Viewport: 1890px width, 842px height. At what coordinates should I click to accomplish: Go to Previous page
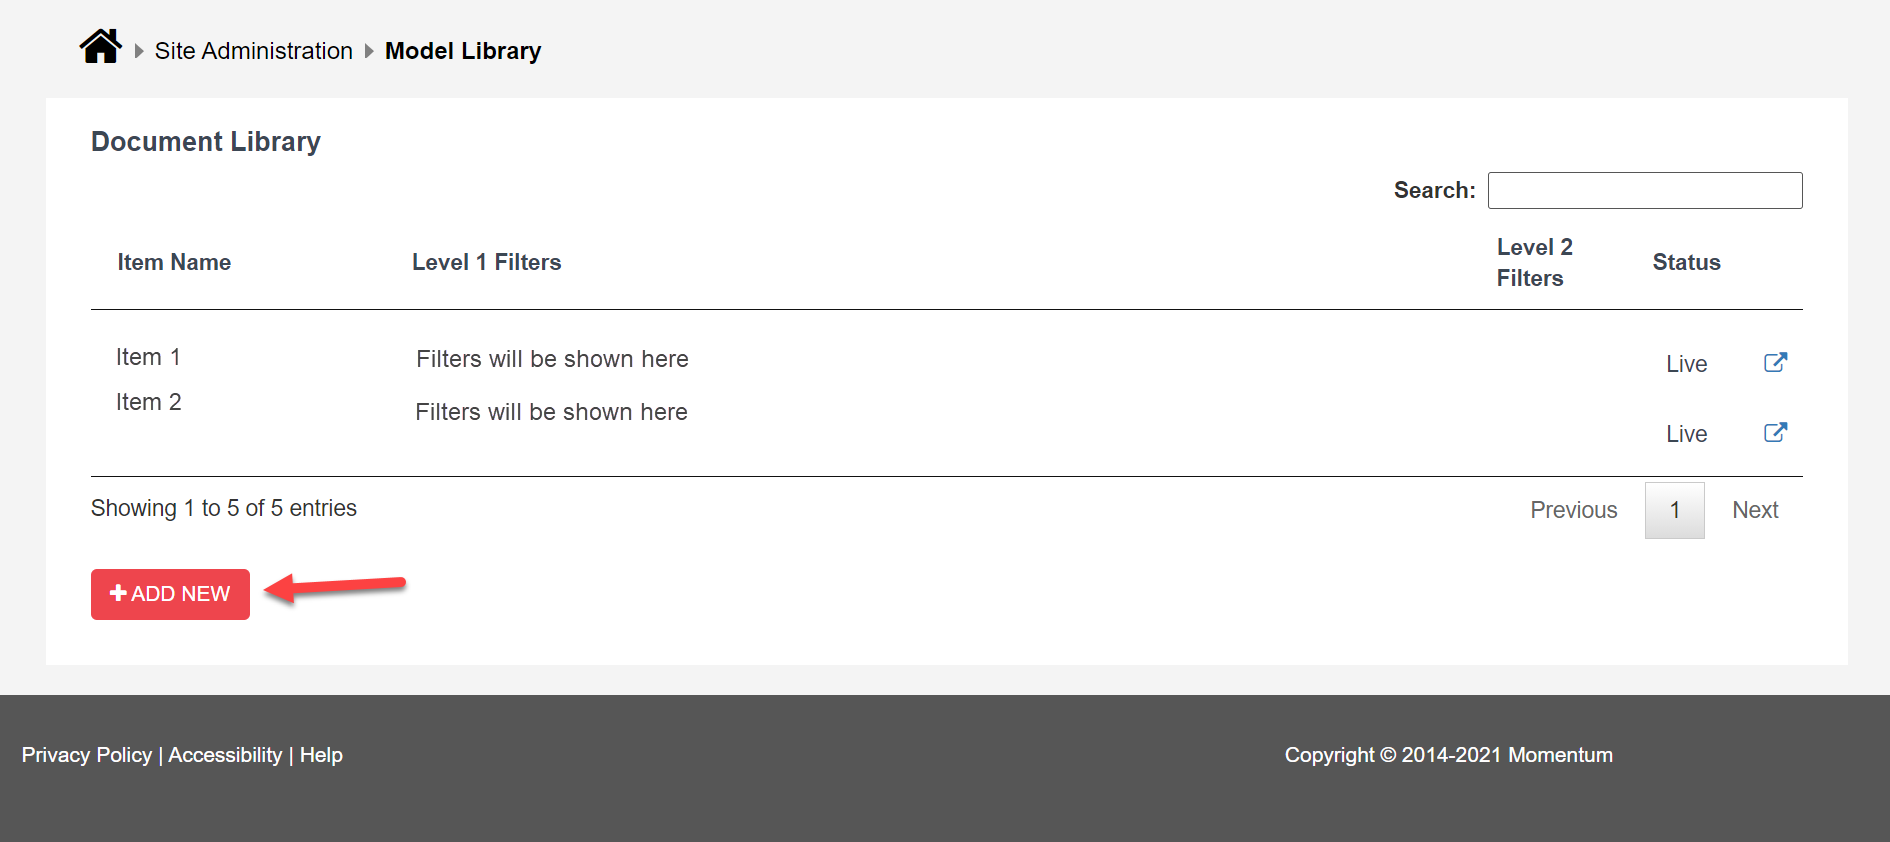(1574, 510)
